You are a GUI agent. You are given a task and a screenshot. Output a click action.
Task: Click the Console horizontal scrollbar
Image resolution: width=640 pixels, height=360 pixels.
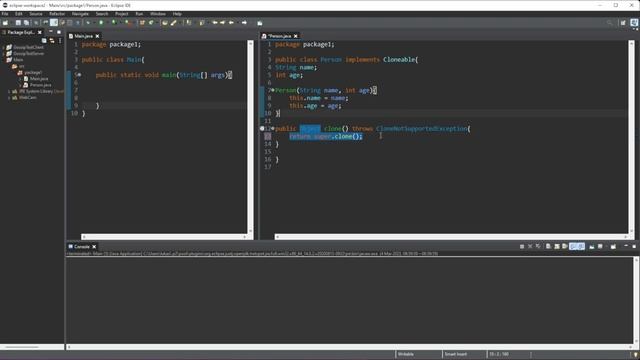351,347
